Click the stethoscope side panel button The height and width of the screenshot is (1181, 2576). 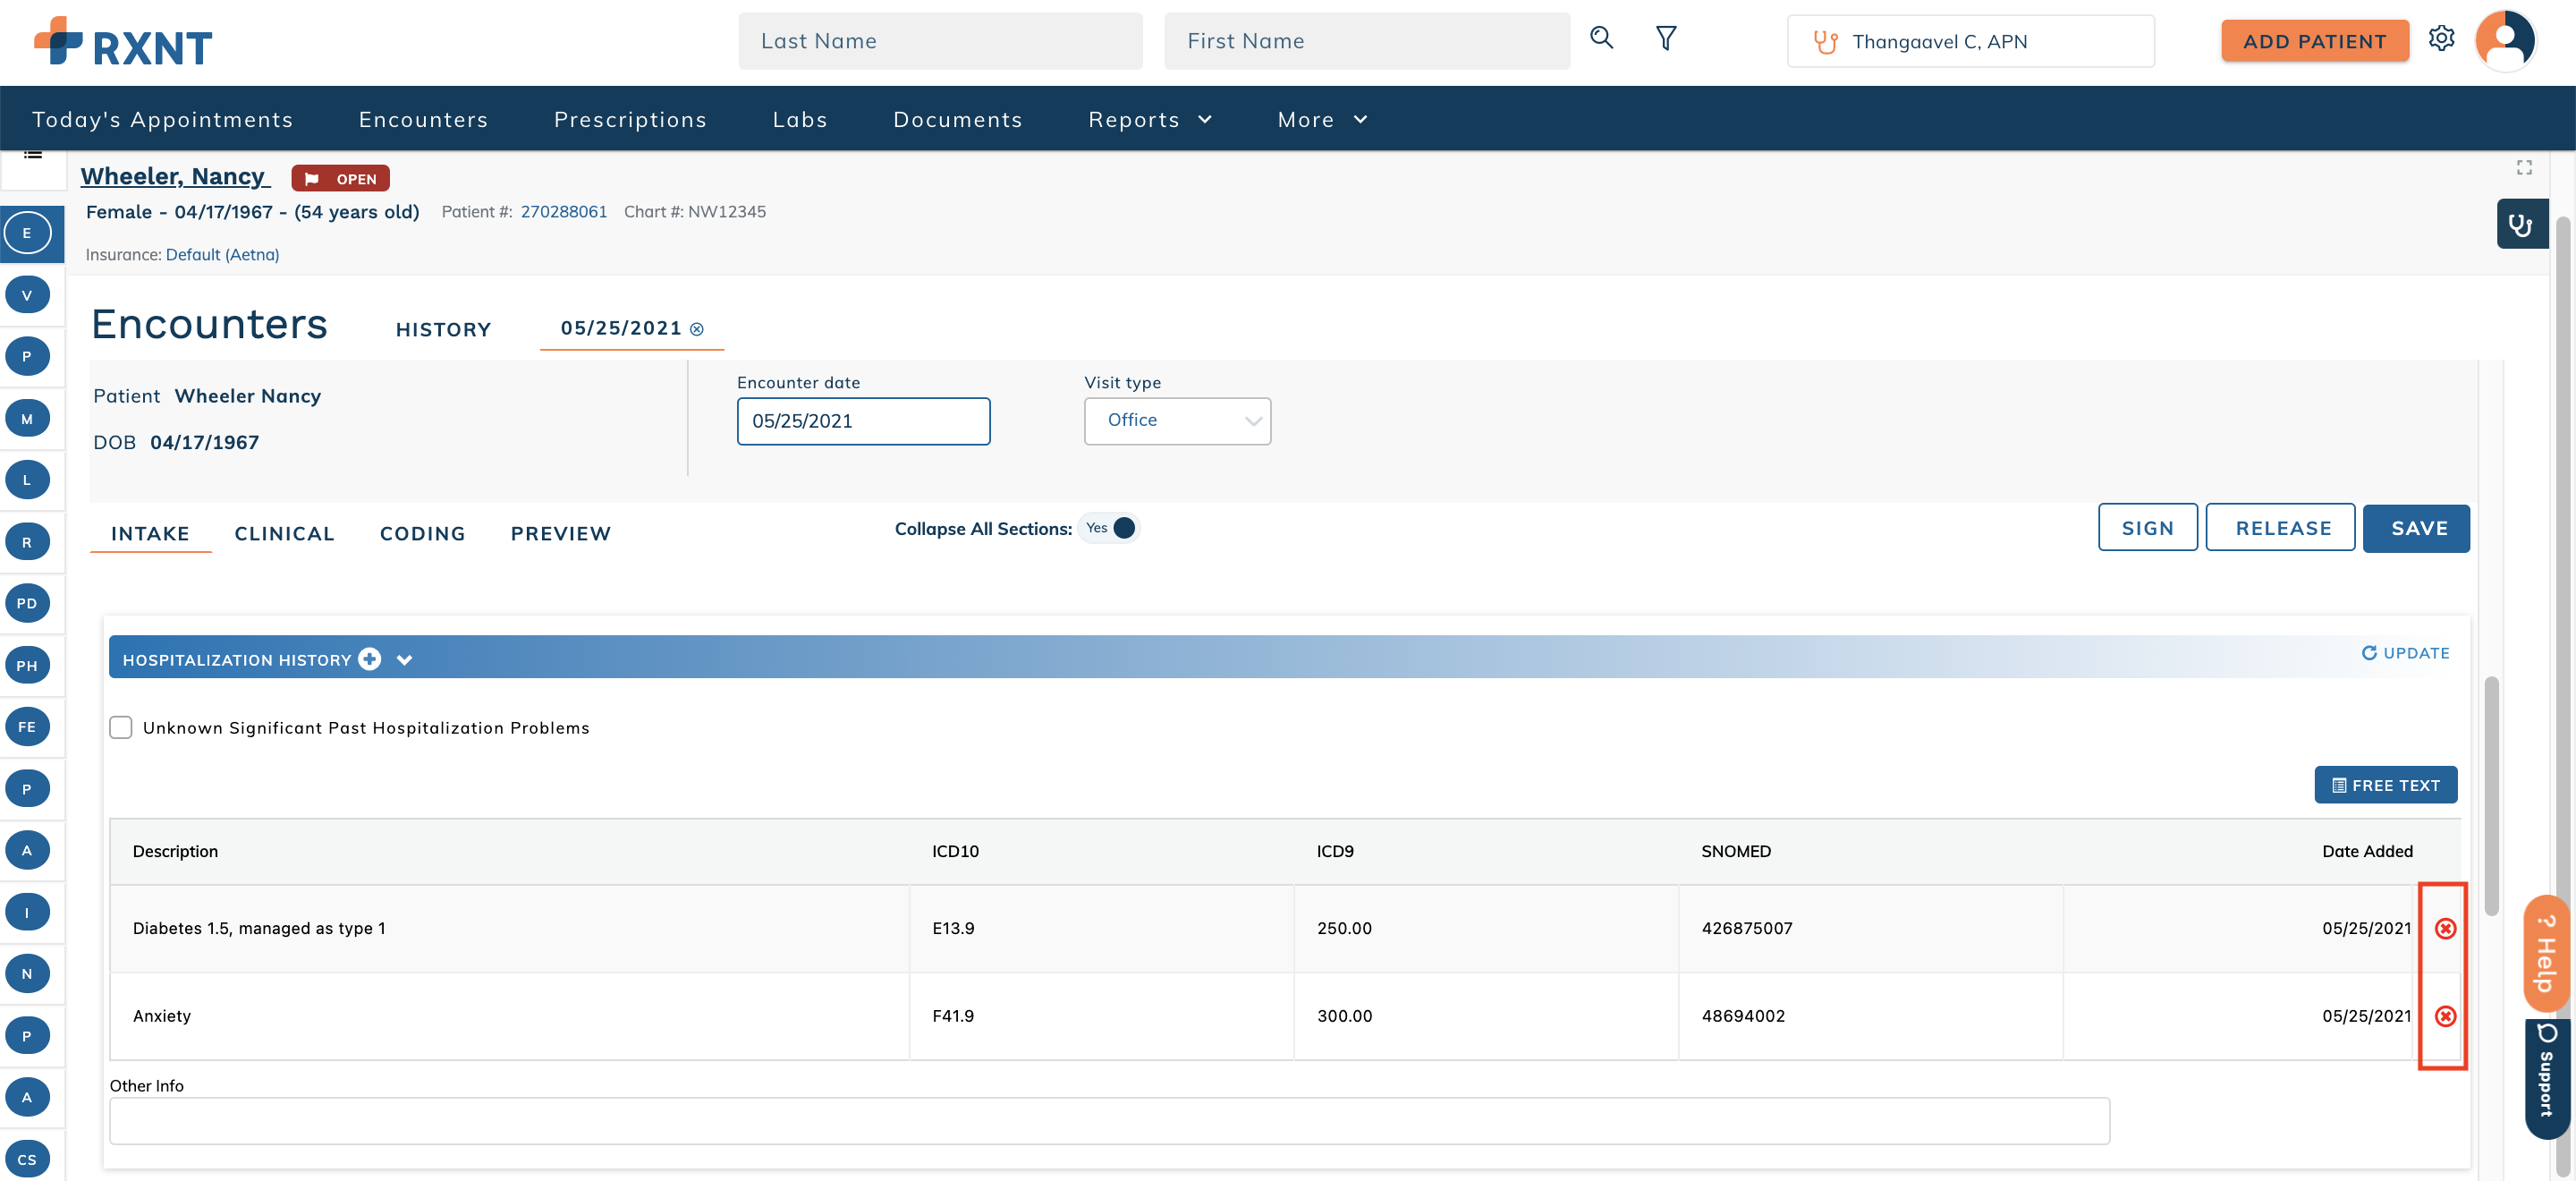[2521, 224]
